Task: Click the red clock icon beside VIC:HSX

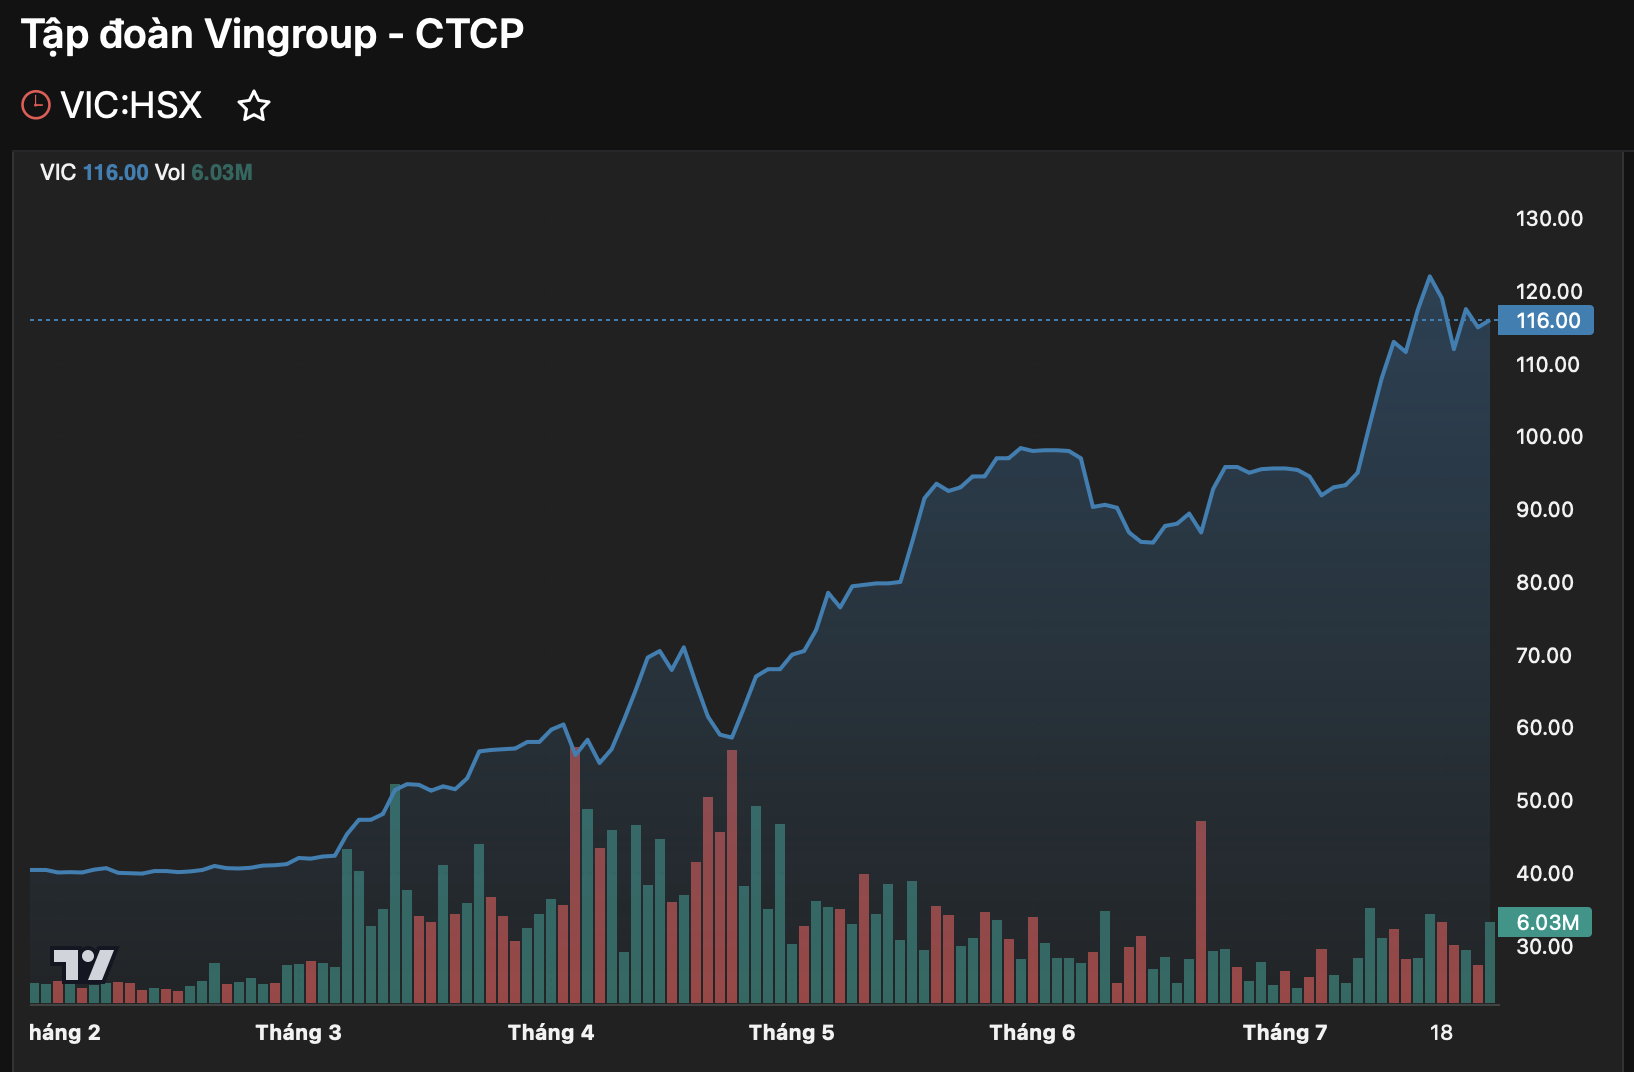Action: pyautogui.click(x=36, y=105)
